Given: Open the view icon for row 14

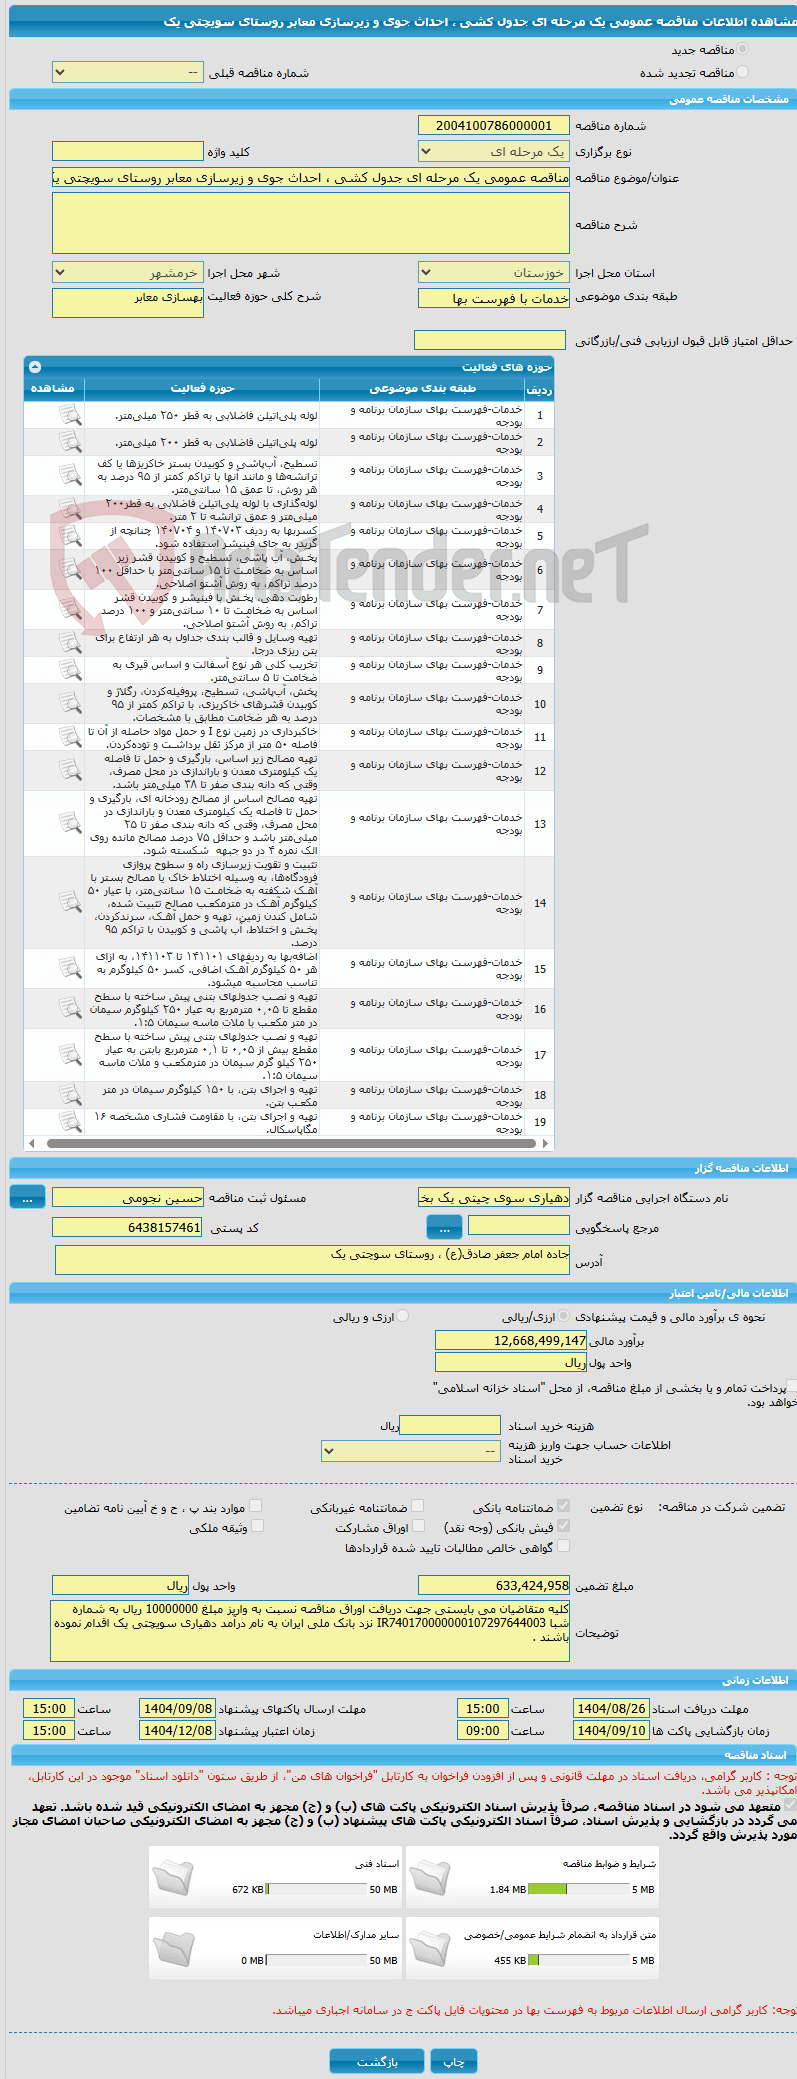Looking at the screenshot, I should pos(70,903).
